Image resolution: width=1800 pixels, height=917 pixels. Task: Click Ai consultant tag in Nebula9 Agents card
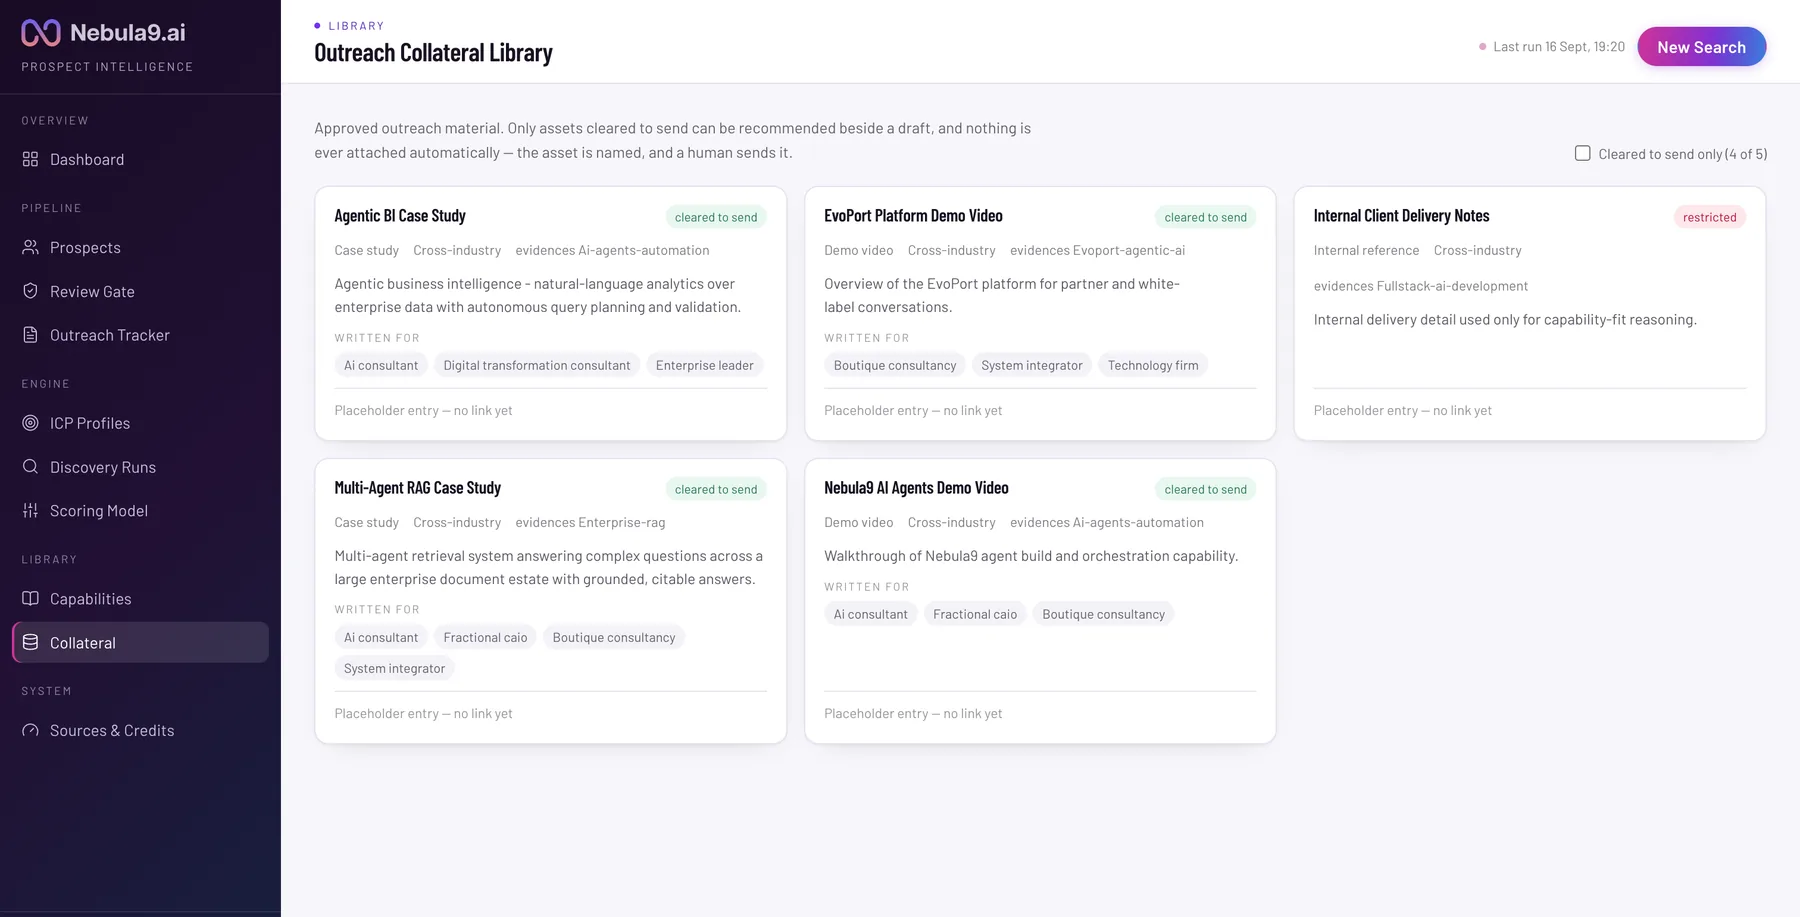(871, 614)
